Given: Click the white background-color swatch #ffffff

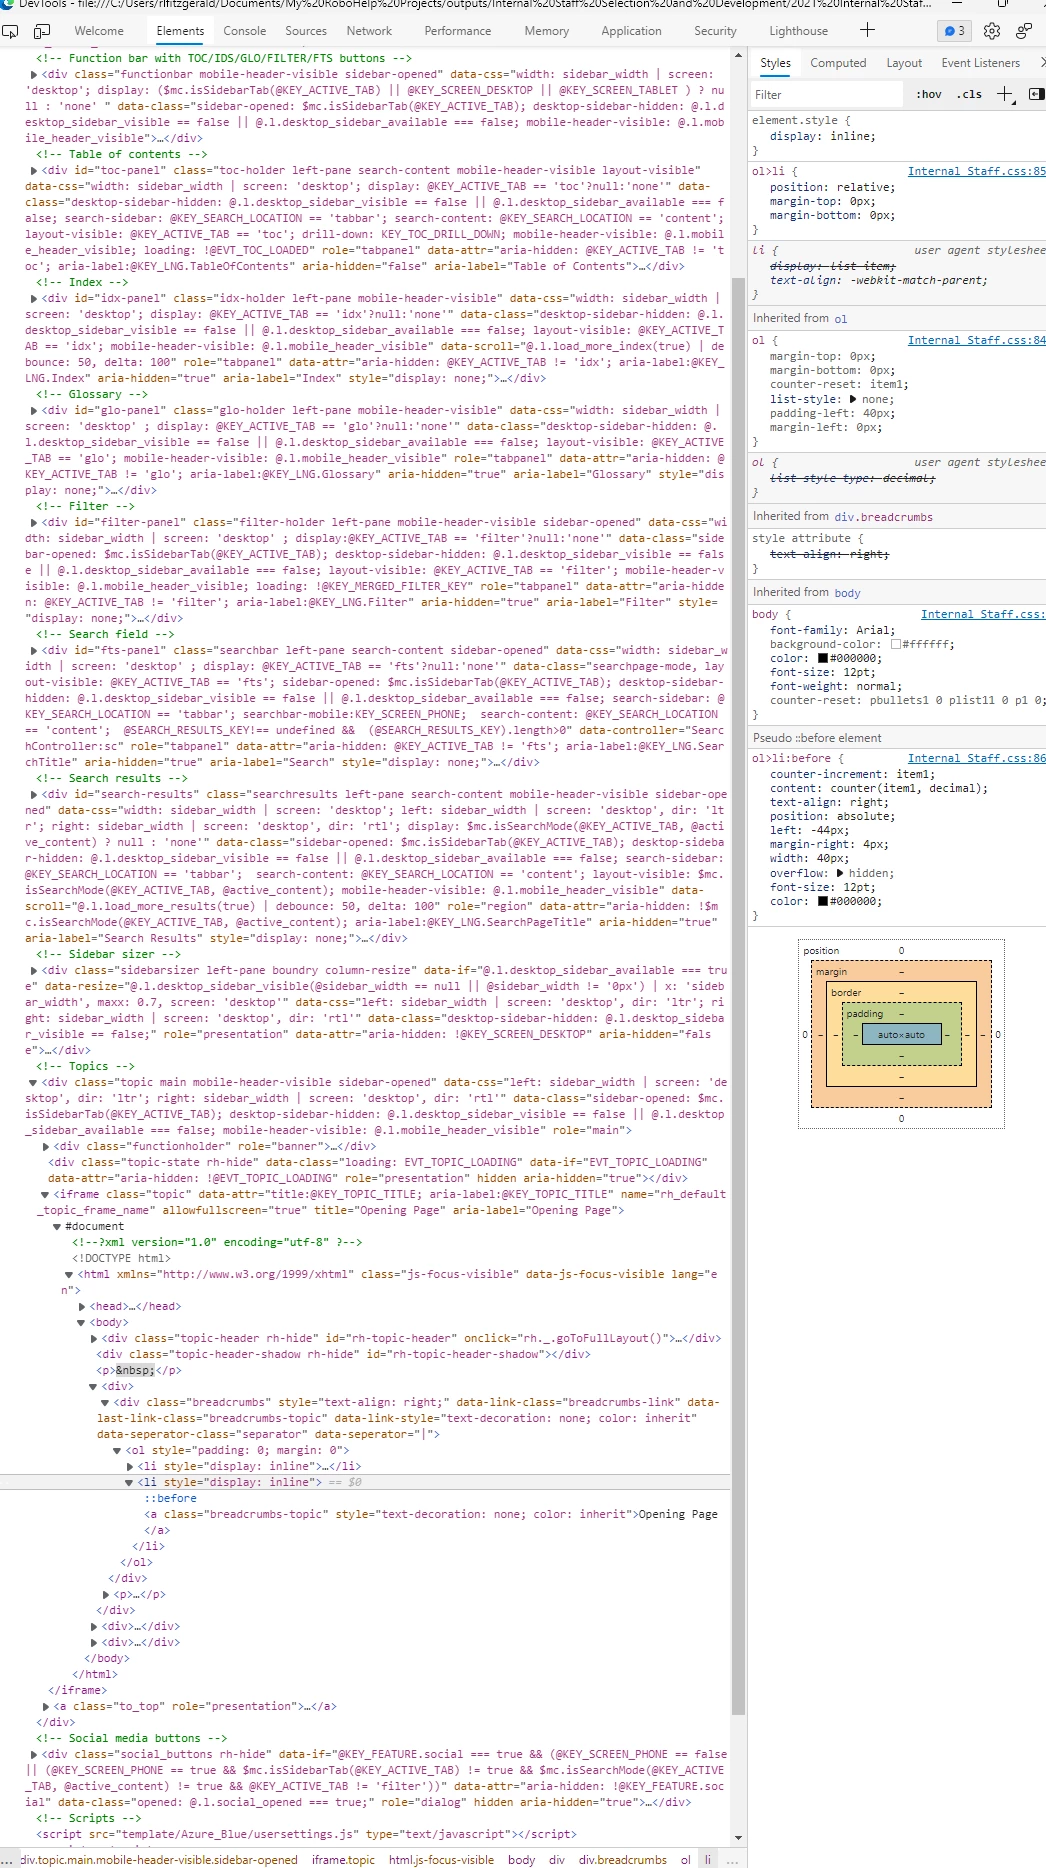Looking at the screenshot, I should [x=896, y=645].
